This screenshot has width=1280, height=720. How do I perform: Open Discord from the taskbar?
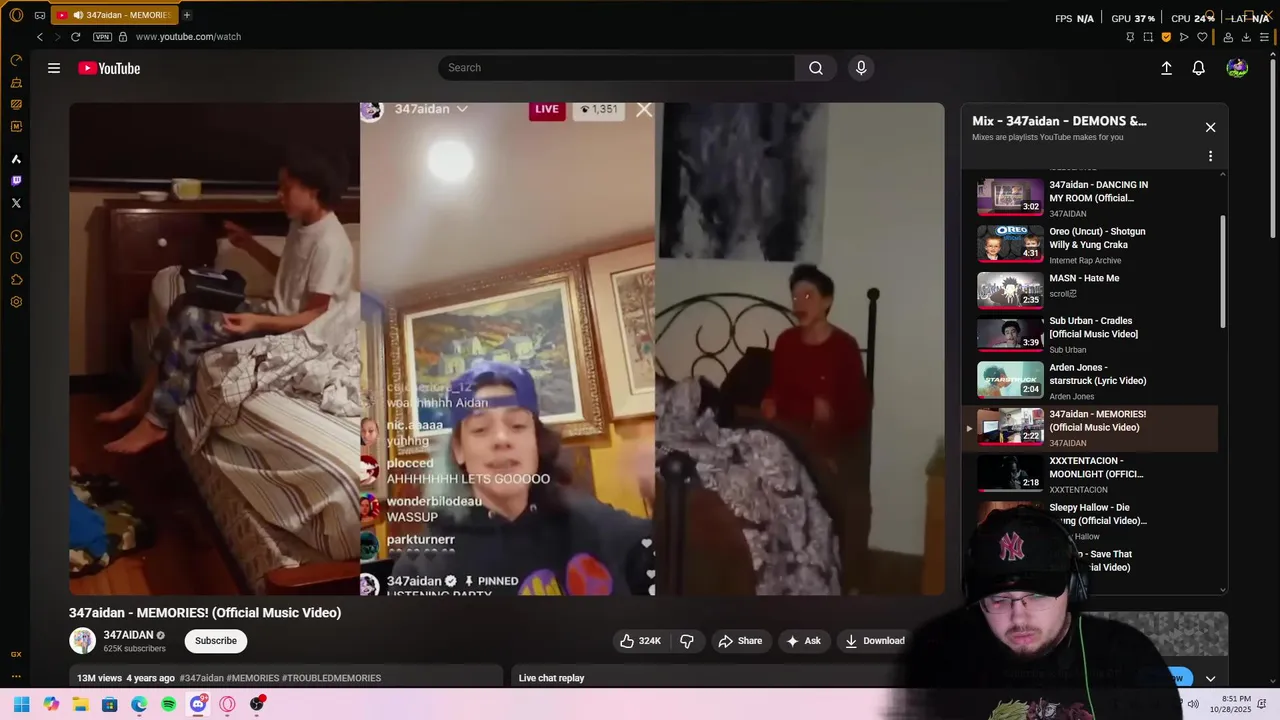coord(198,704)
